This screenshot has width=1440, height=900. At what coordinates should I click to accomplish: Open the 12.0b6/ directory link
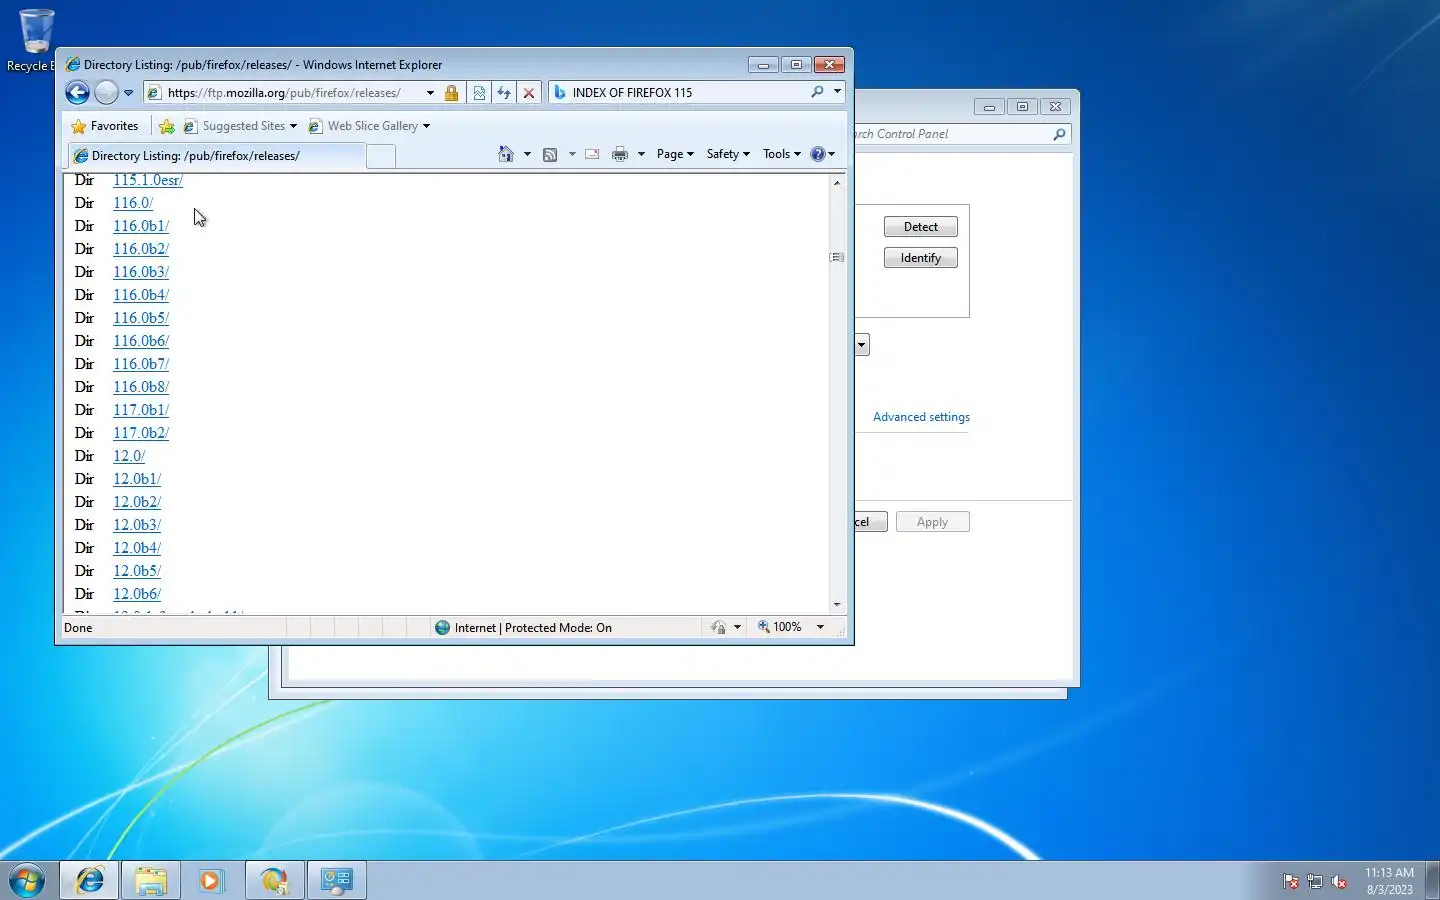[x=137, y=594]
